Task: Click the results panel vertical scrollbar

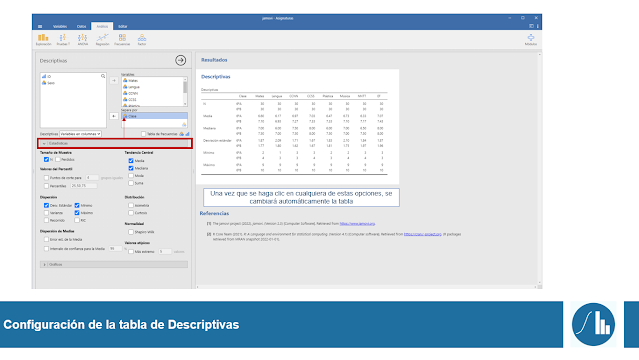Action: click(x=540, y=169)
